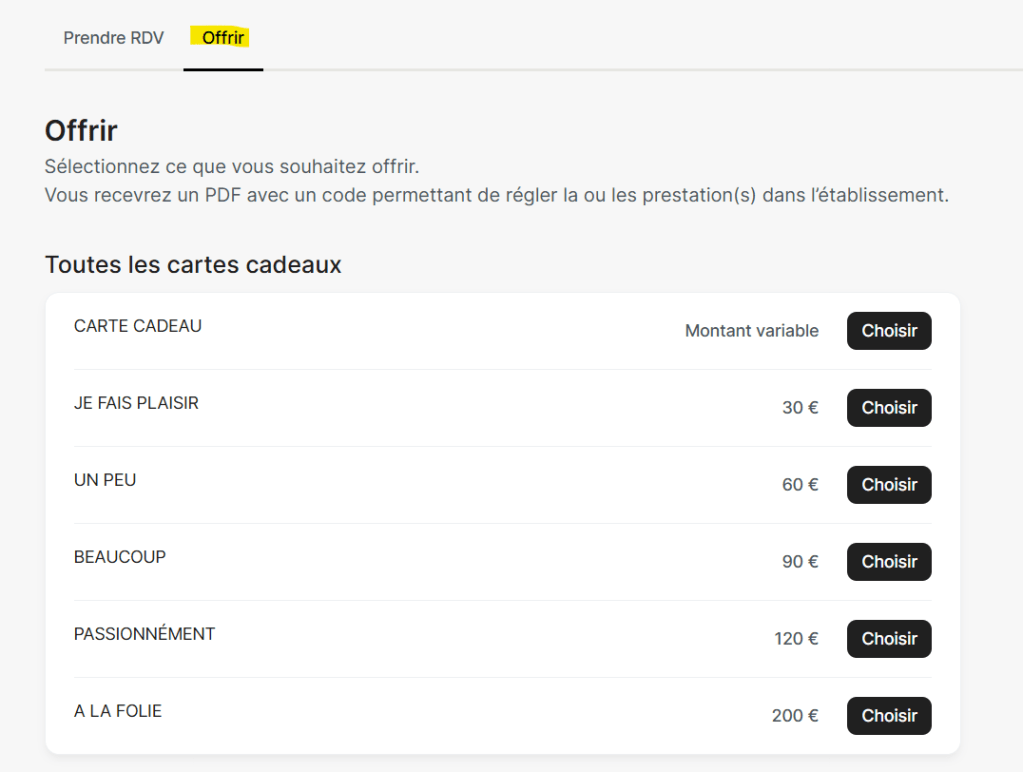This screenshot has width=1023, height=772.
Task: Click Choisir next to UN PEU
Action: tap(888, 485)
